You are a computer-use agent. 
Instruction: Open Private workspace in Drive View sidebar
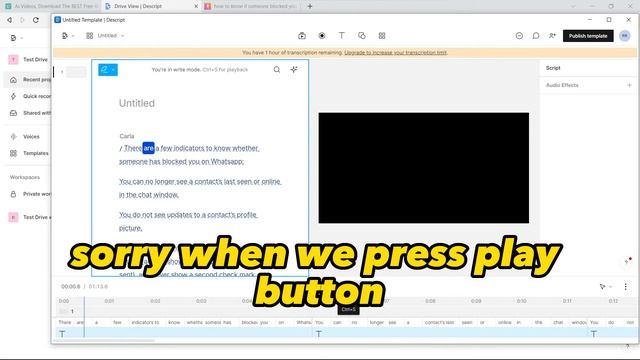click(30, 194)
